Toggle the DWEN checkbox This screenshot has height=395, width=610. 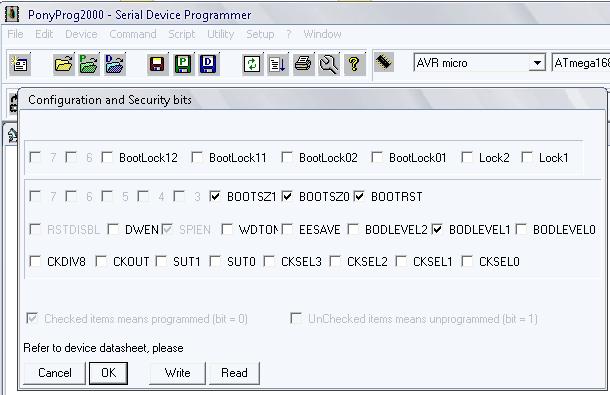coord(113,229)
